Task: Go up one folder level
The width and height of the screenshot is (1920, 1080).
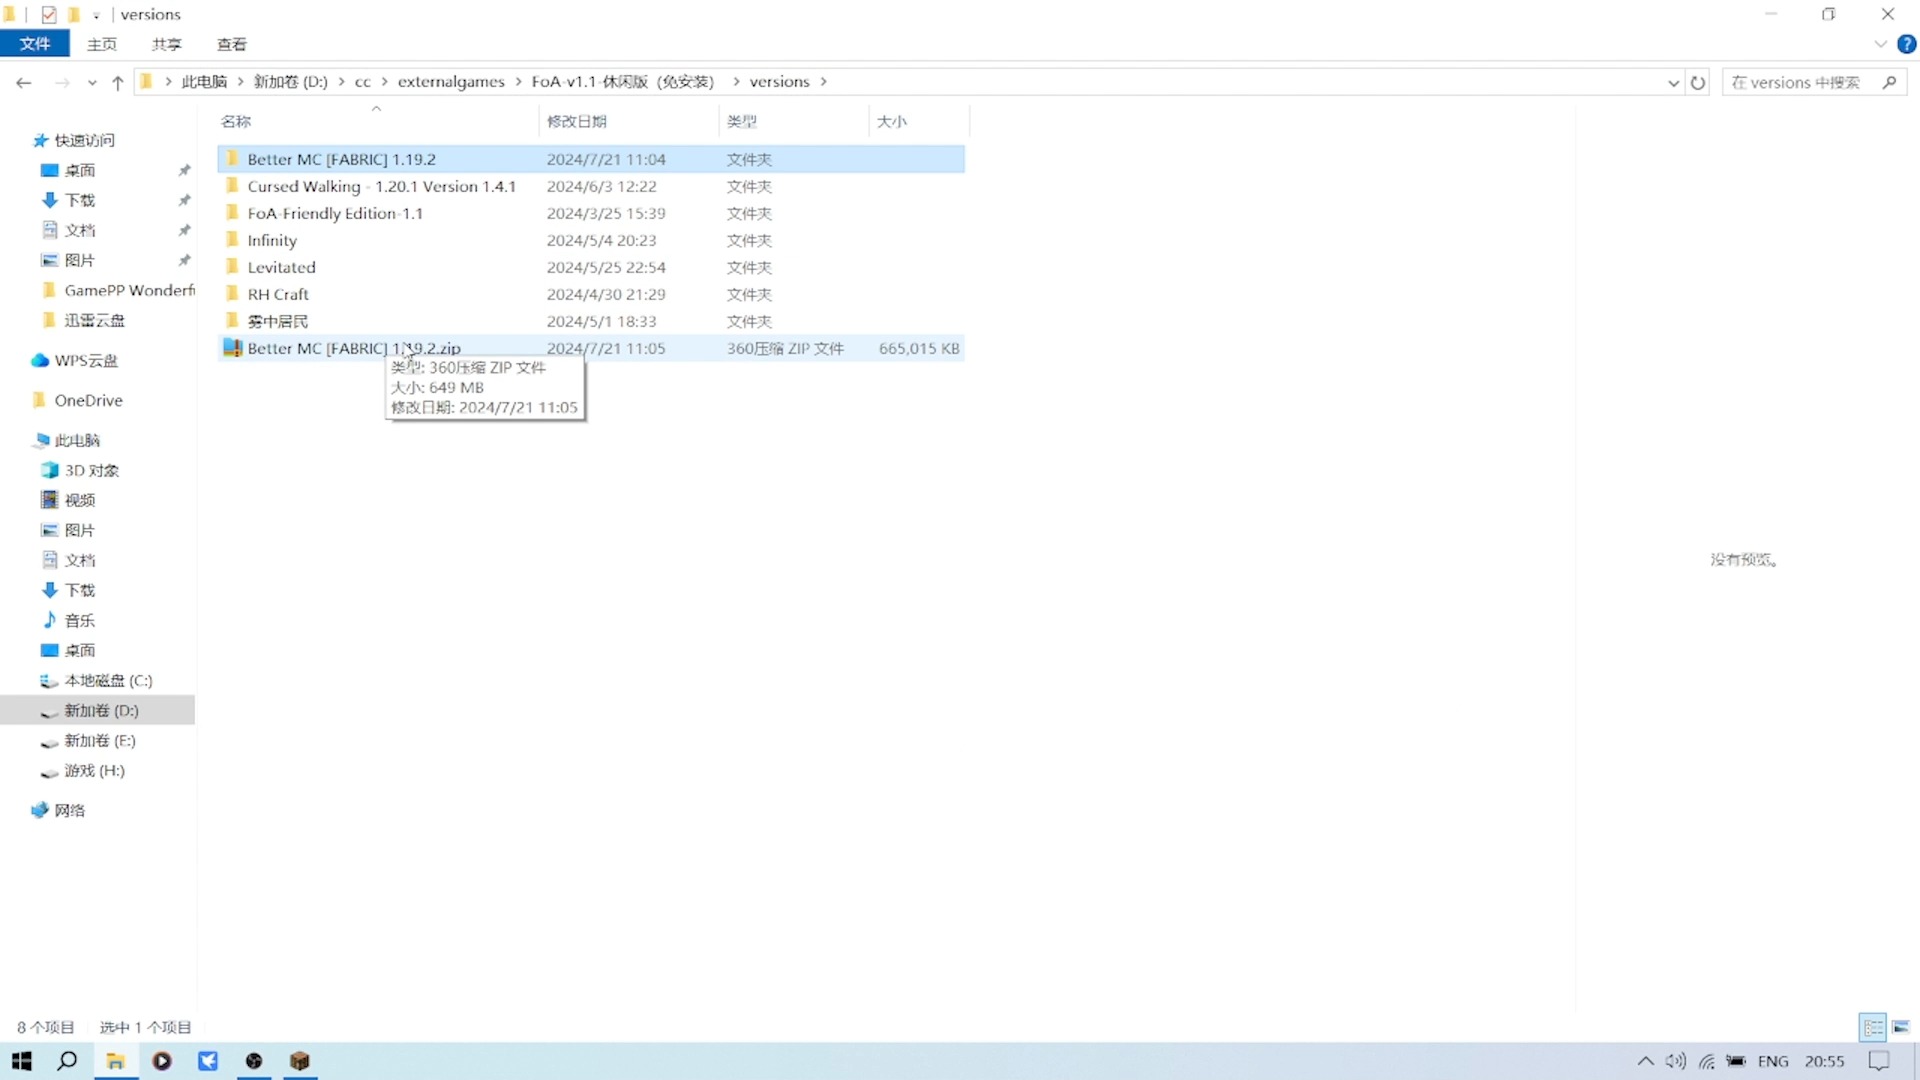Action: [x=118, y=83]
